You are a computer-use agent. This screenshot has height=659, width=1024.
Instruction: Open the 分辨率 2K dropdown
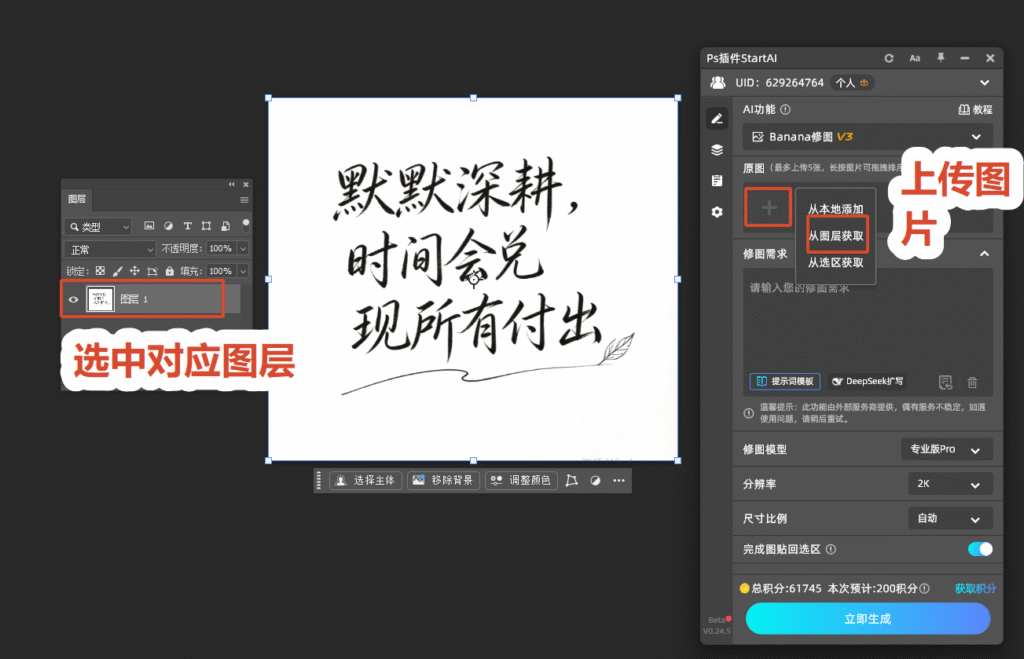point(950,484)
